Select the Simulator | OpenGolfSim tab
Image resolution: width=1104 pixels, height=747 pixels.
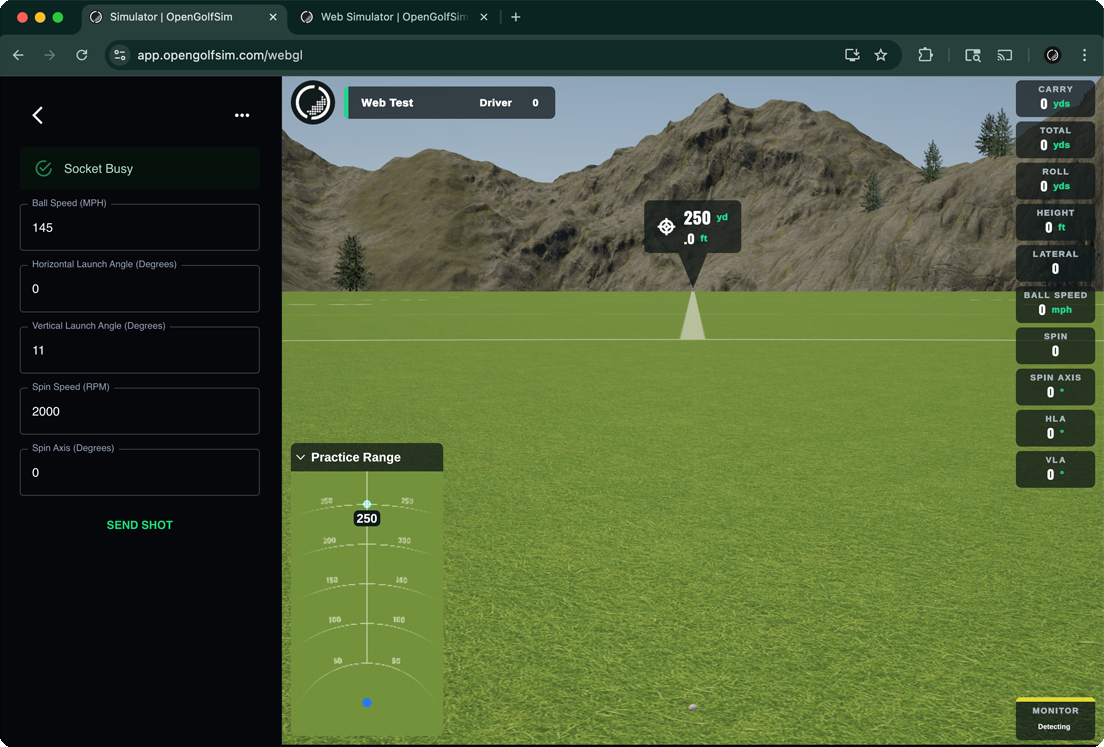(x=180, y=17)
